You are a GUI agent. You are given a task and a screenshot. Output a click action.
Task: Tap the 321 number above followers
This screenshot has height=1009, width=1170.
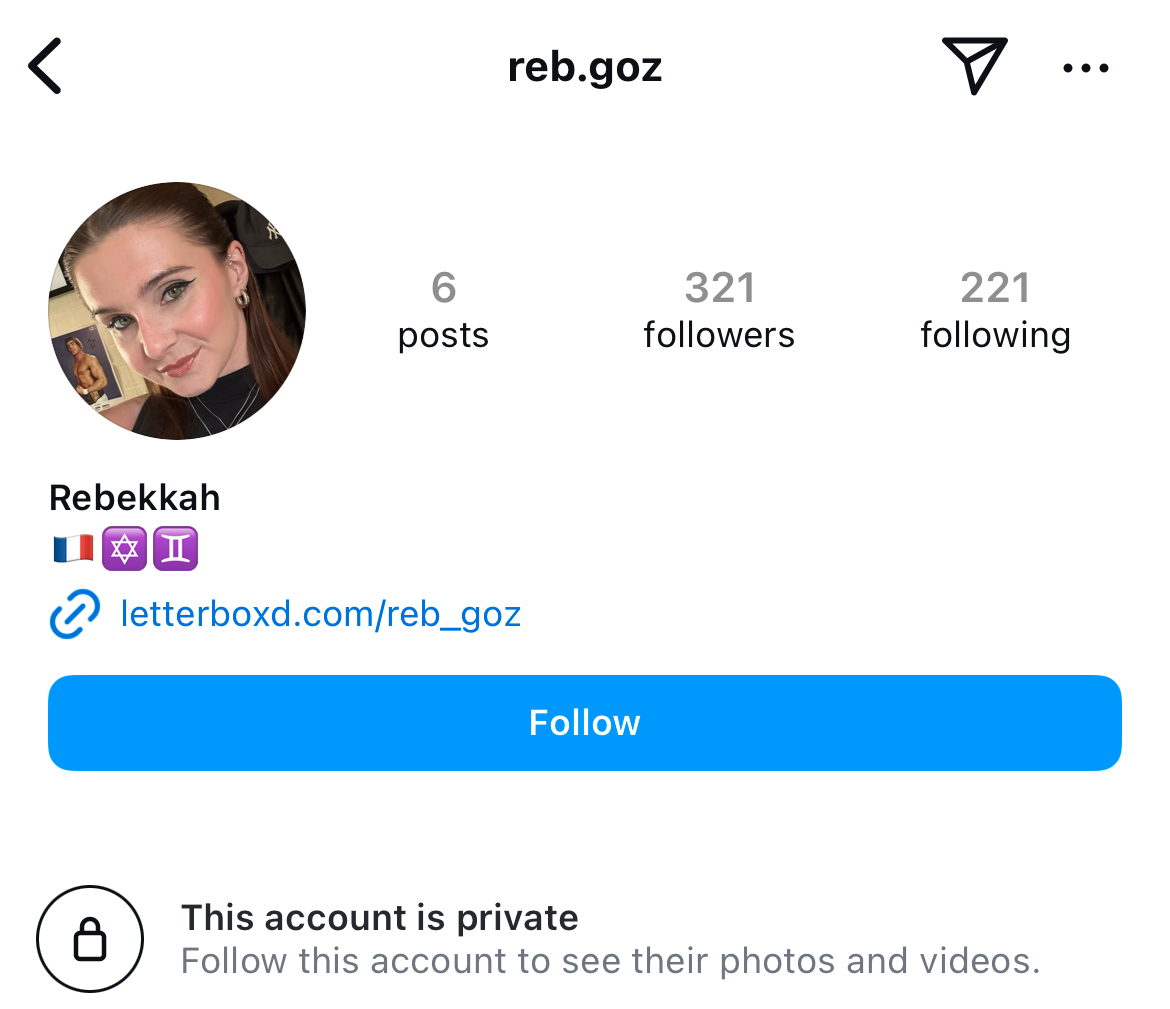point(719,288)
